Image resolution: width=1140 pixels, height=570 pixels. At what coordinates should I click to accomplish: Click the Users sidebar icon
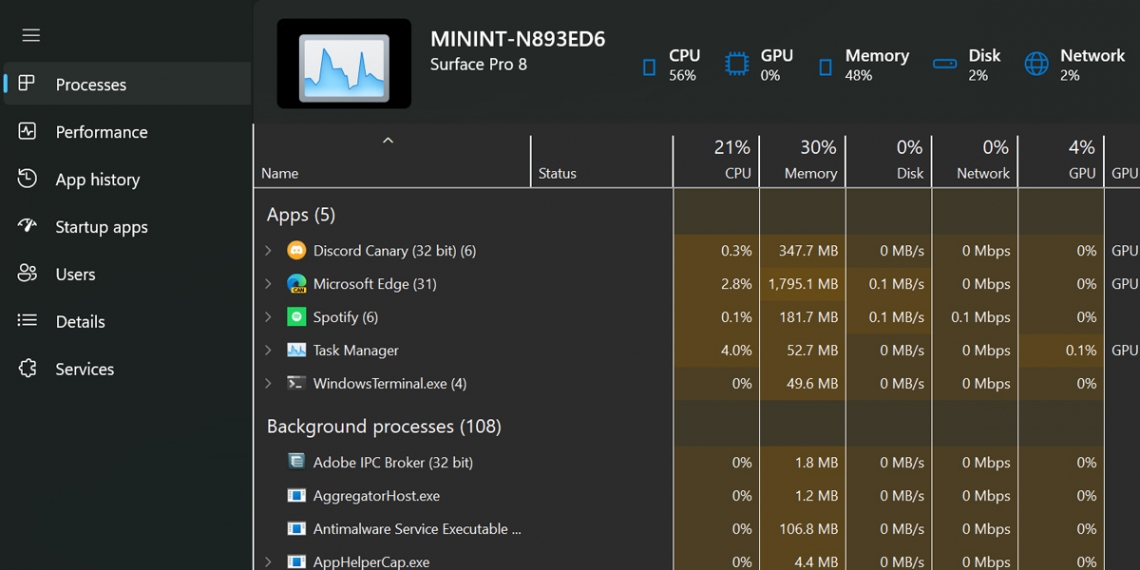[x=27, y=273]
